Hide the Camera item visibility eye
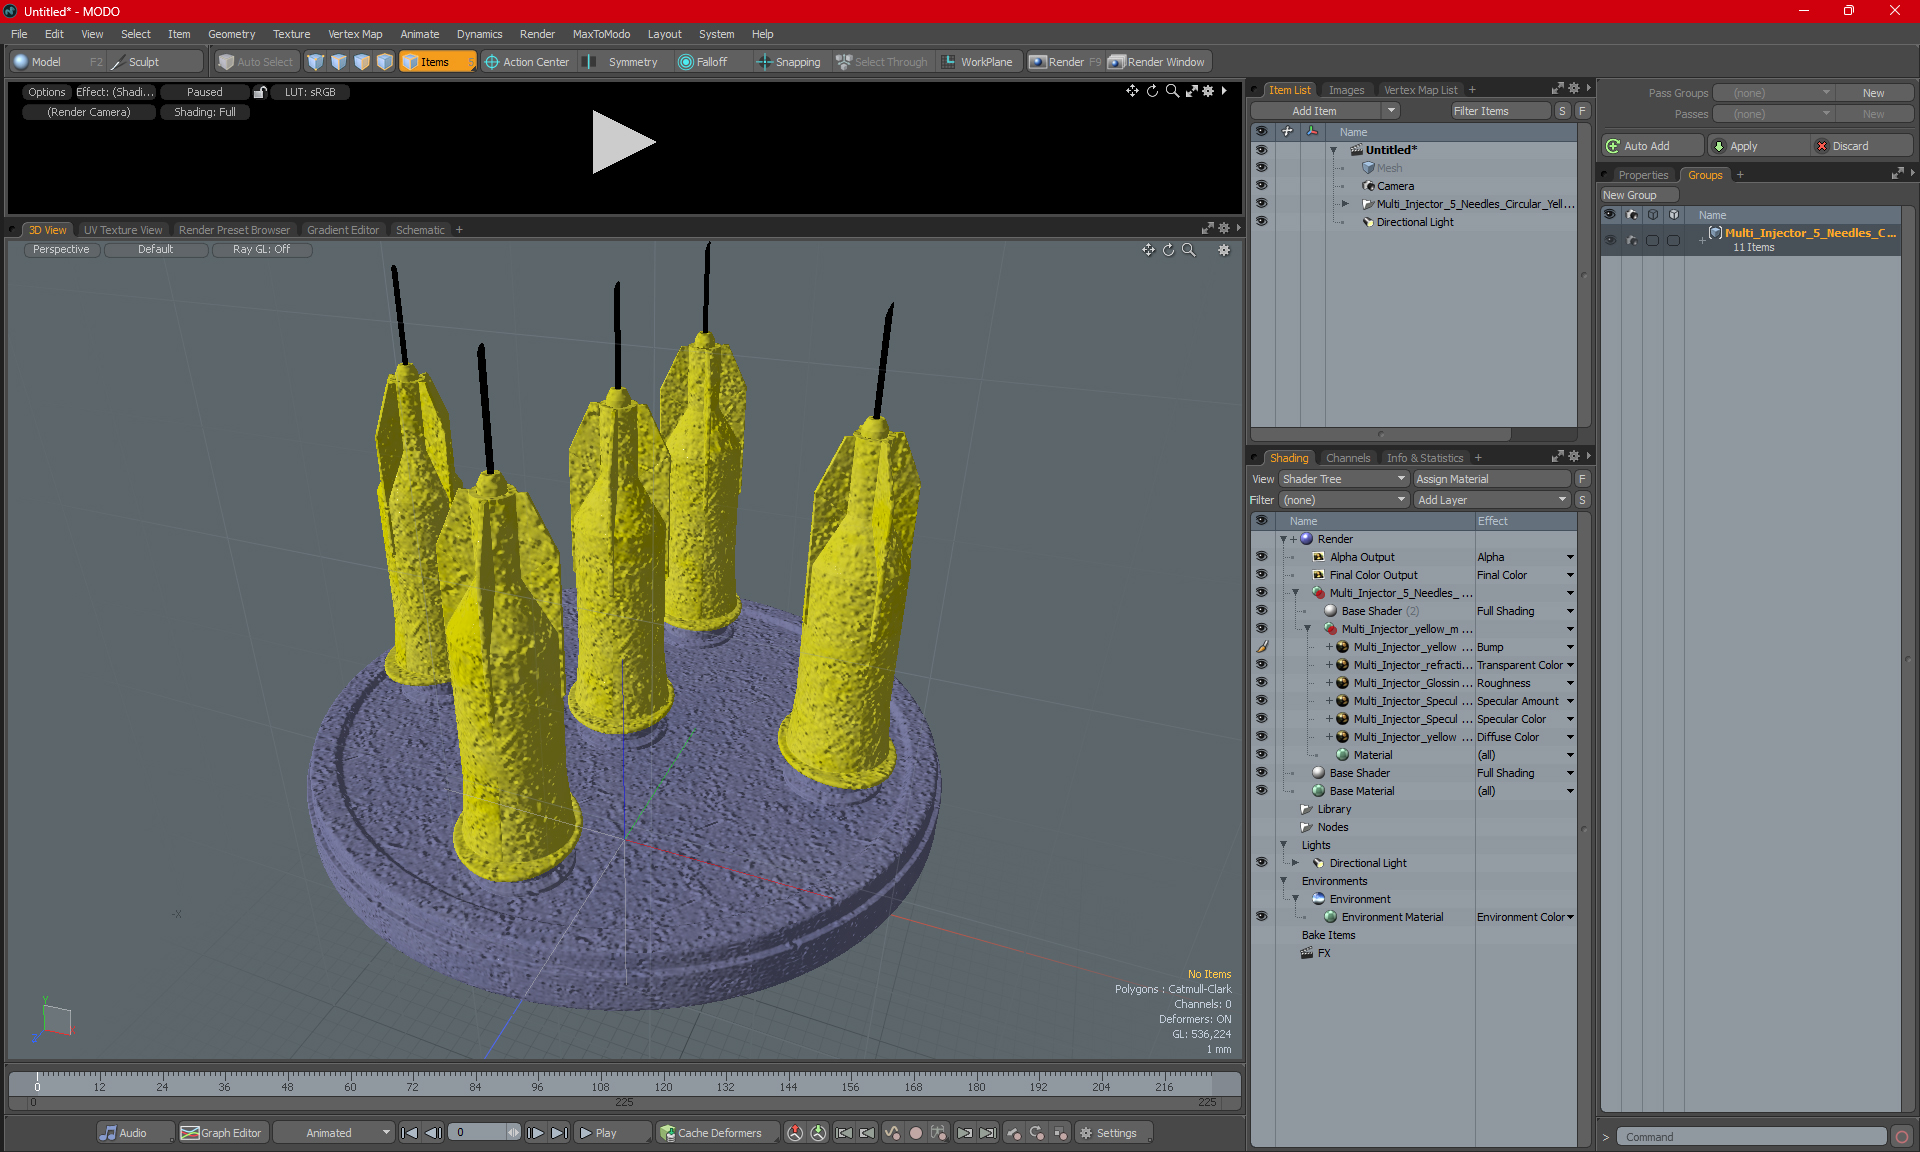Image resolution: width=1920 pixels, height=1152 pixels. (1261, 186)
